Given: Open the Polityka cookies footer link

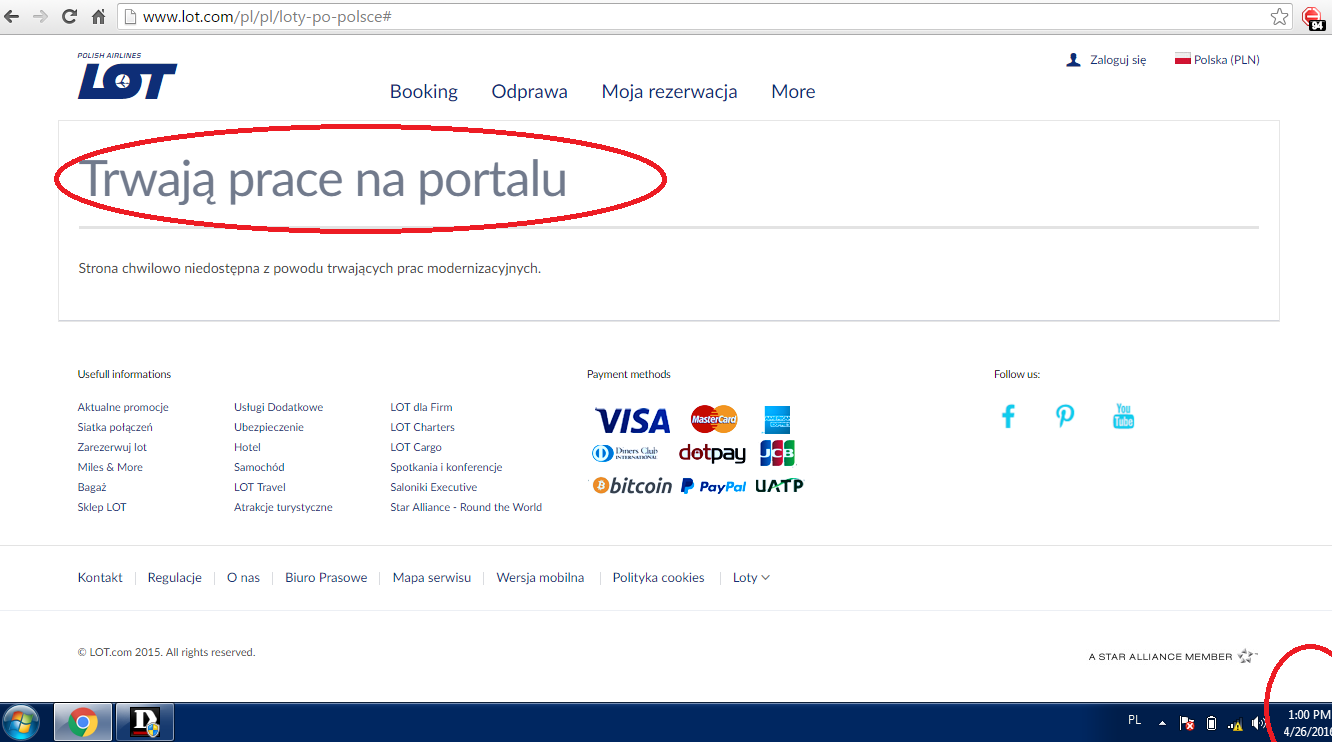Looking at the screenshot, I should (x=659, y=578).
